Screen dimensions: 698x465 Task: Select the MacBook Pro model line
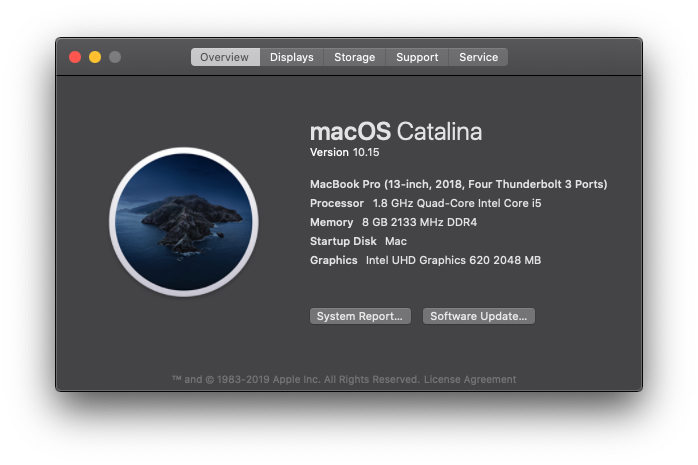[459, 184]
